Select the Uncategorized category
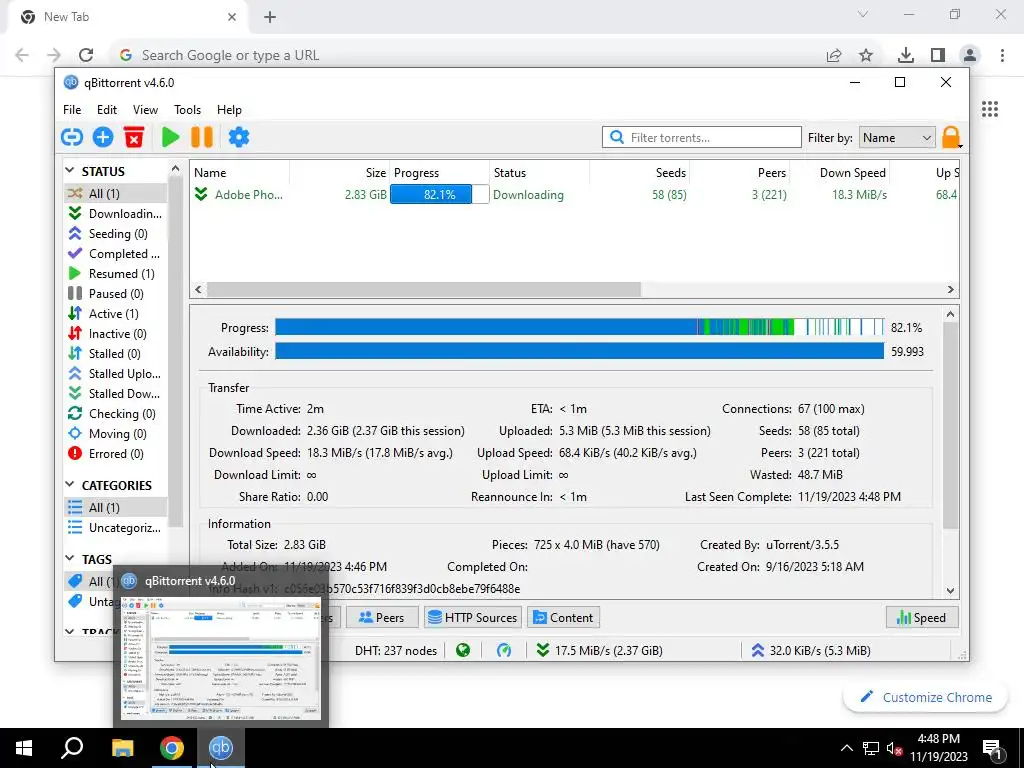The image size is (1024, 768). pyautogui.click(x=116, y=528)
